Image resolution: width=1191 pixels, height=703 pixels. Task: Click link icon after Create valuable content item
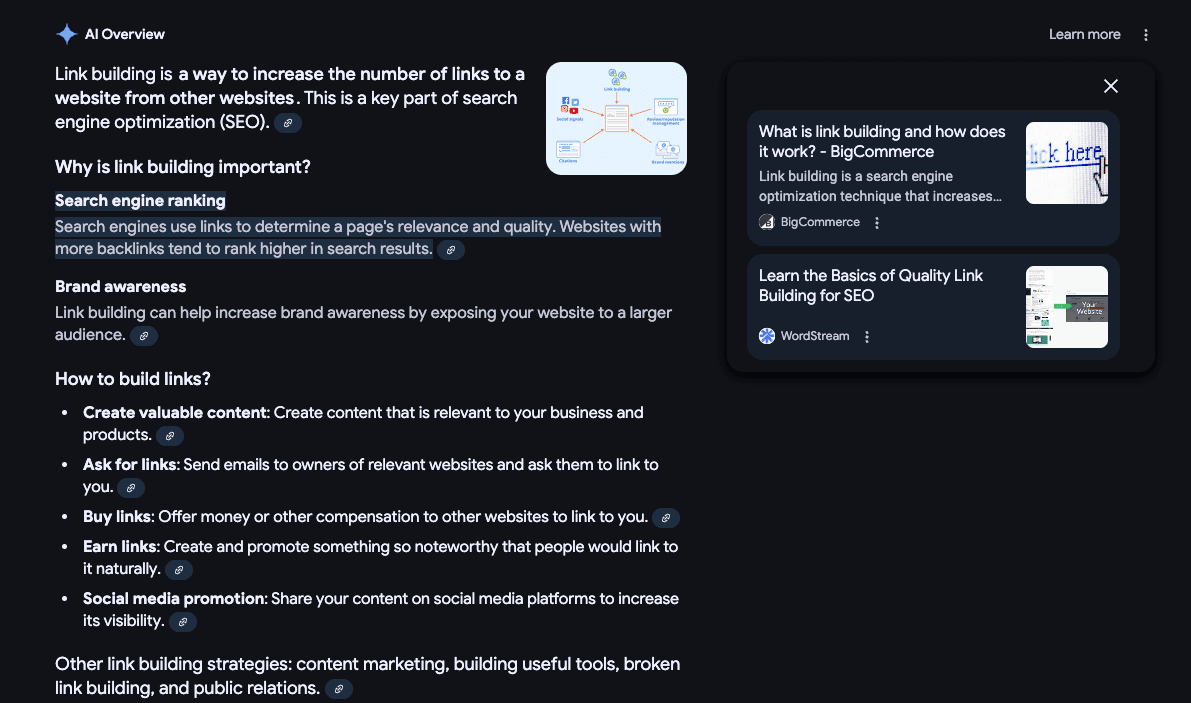point(170,436)
